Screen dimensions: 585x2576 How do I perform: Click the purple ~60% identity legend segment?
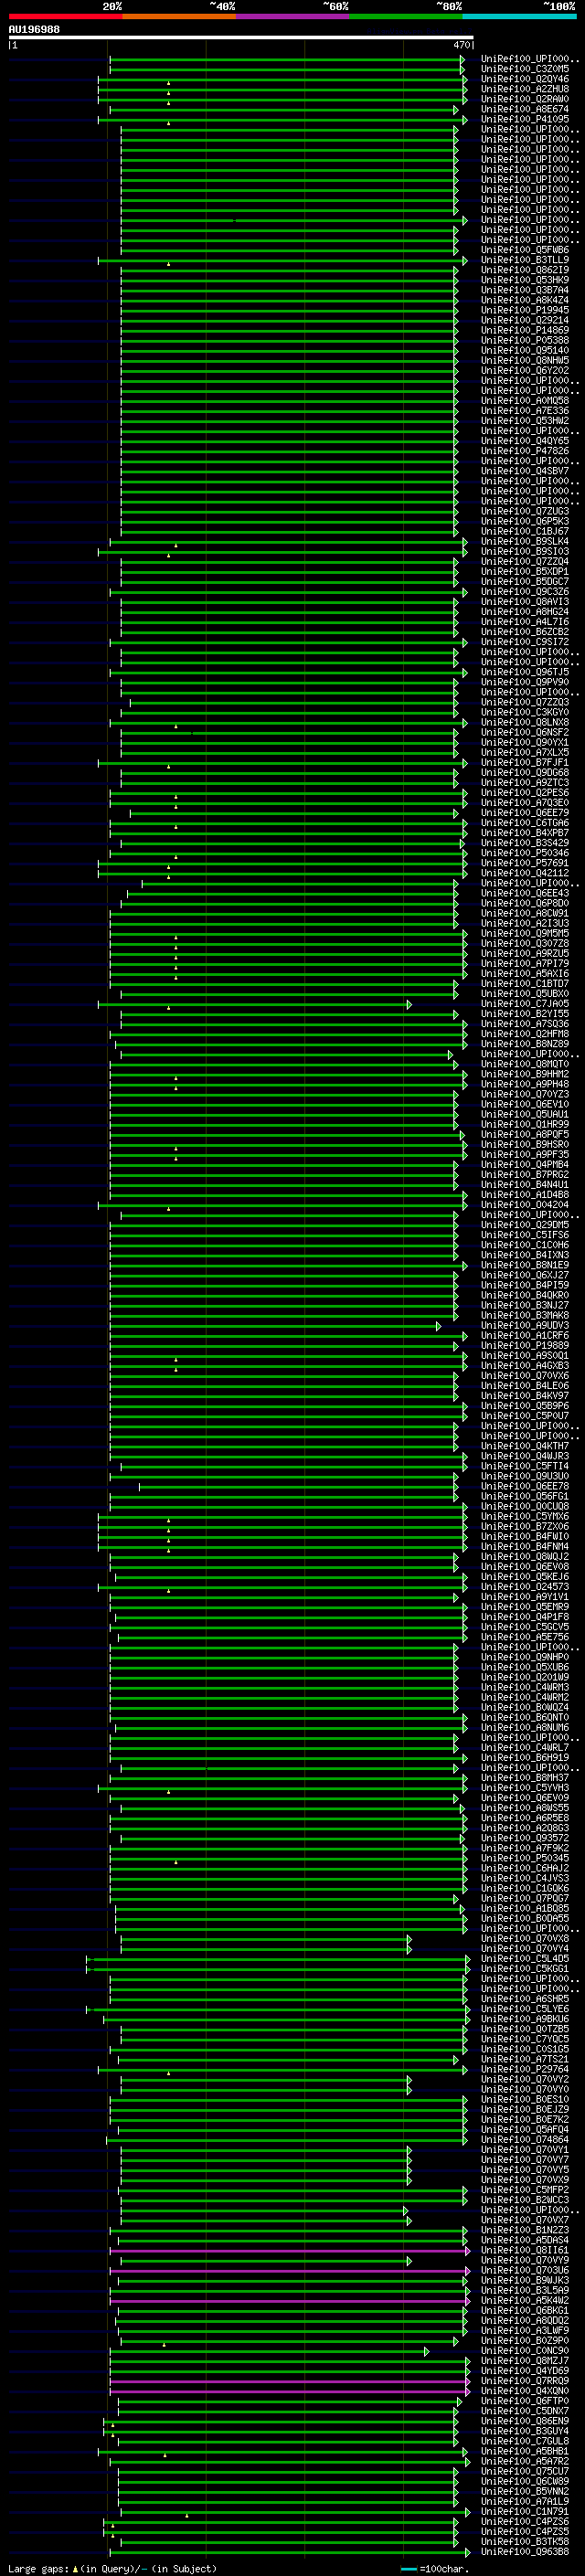tap(293, 16)
